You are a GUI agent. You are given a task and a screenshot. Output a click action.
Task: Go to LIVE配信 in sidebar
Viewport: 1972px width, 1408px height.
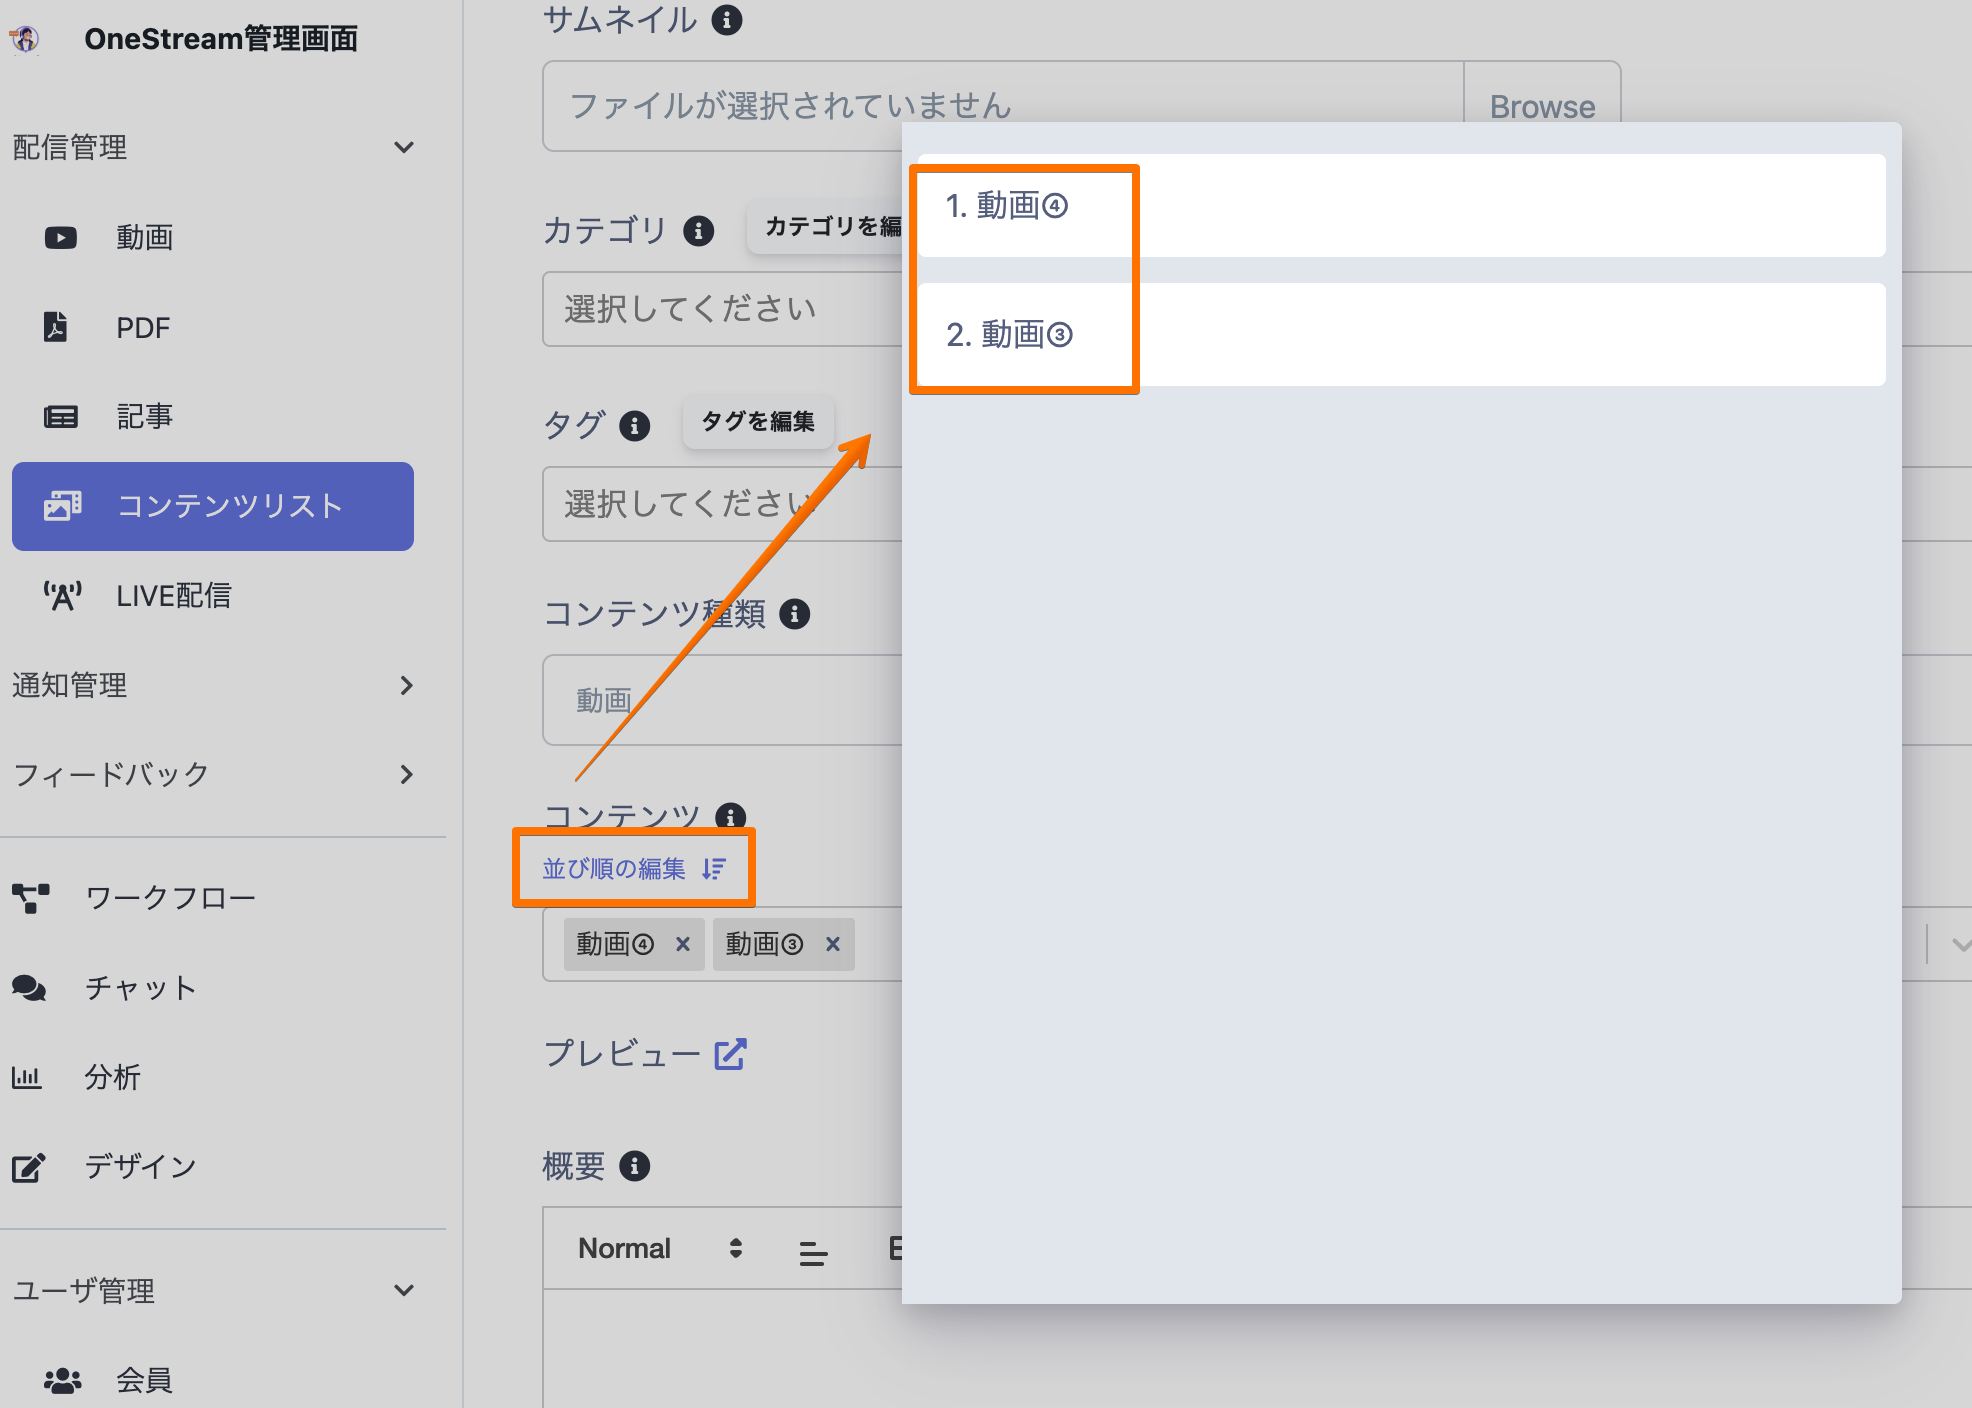(173, 596)
